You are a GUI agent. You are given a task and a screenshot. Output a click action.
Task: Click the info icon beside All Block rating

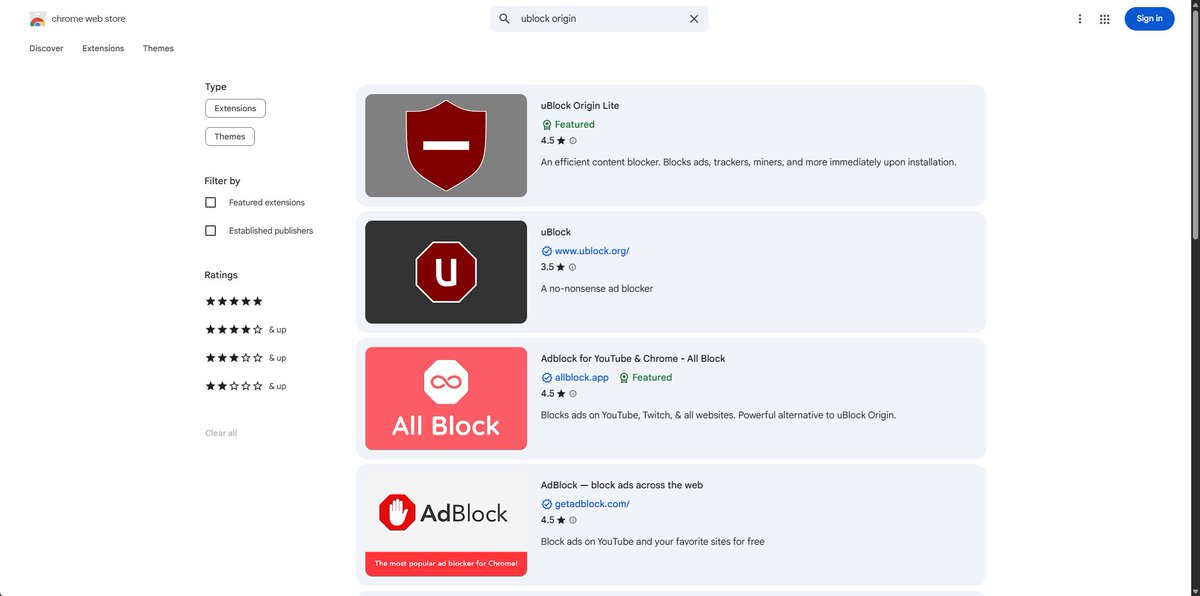573,394
